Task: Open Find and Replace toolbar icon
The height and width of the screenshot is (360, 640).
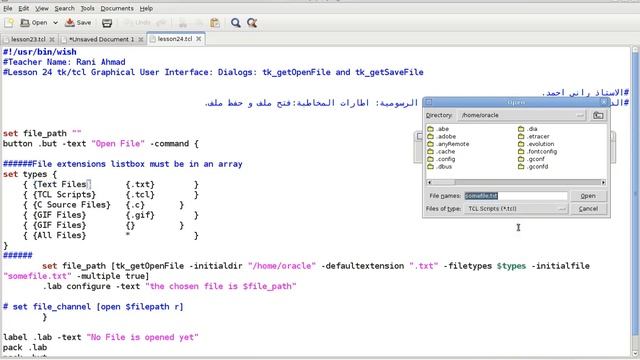Action: (252, 23)
